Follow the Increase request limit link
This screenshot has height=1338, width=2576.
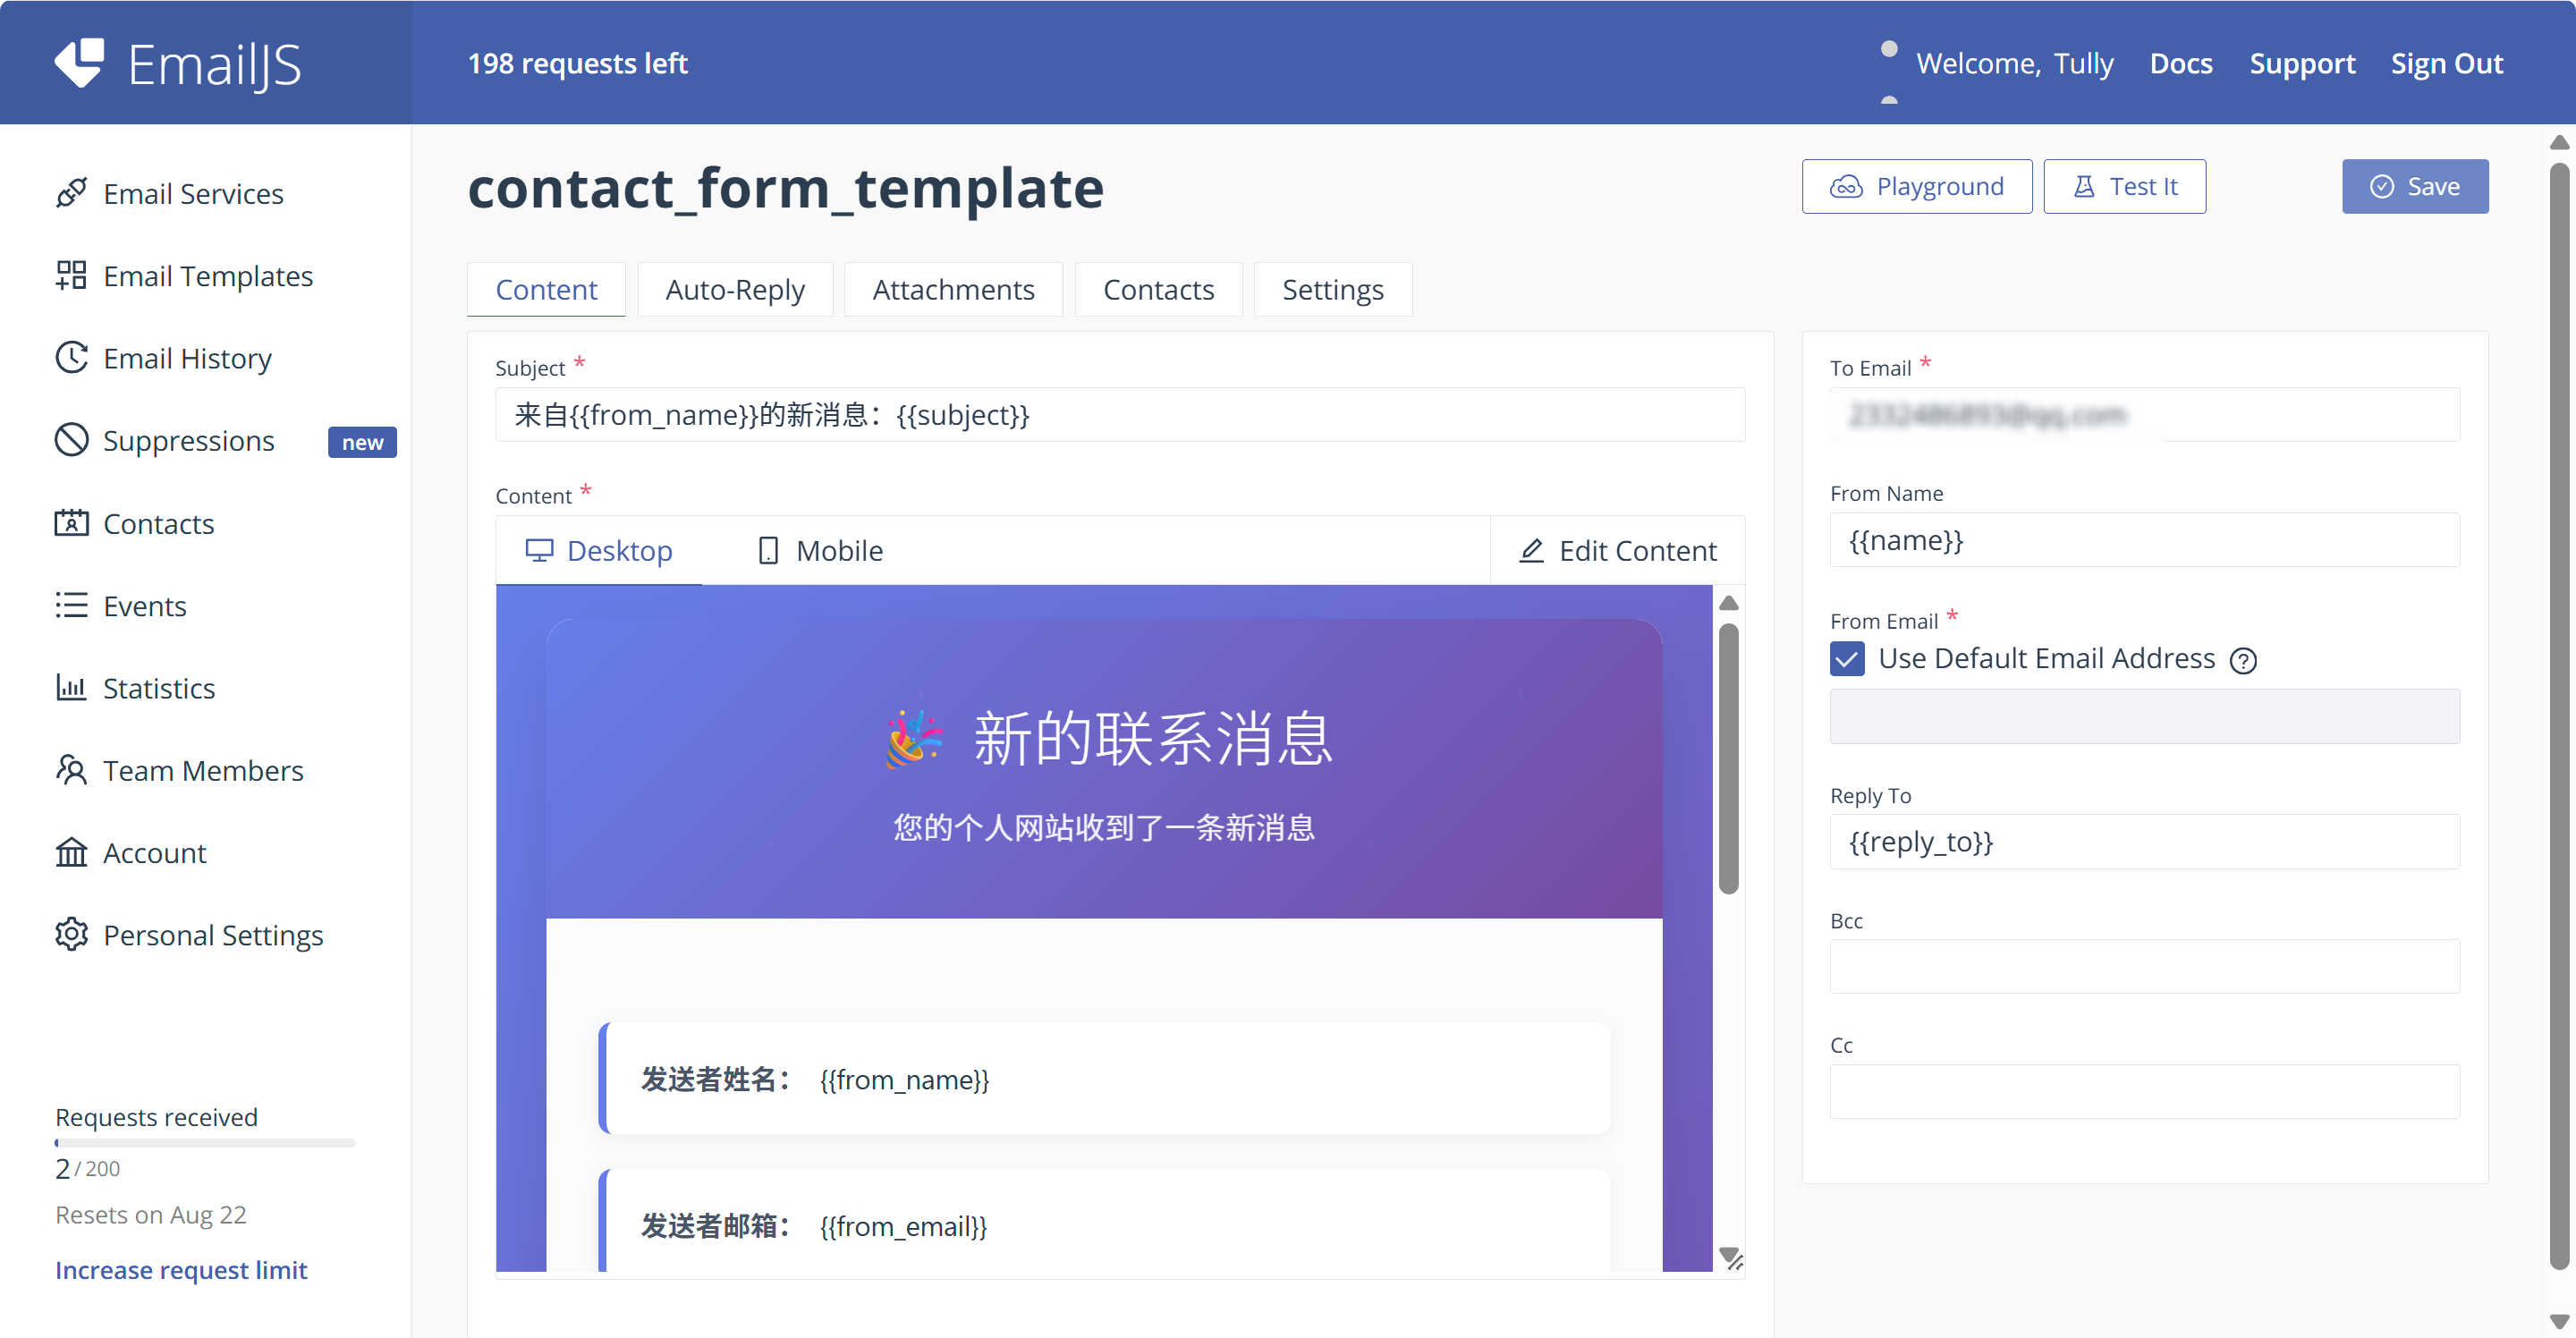click(x=181, y=1270)
